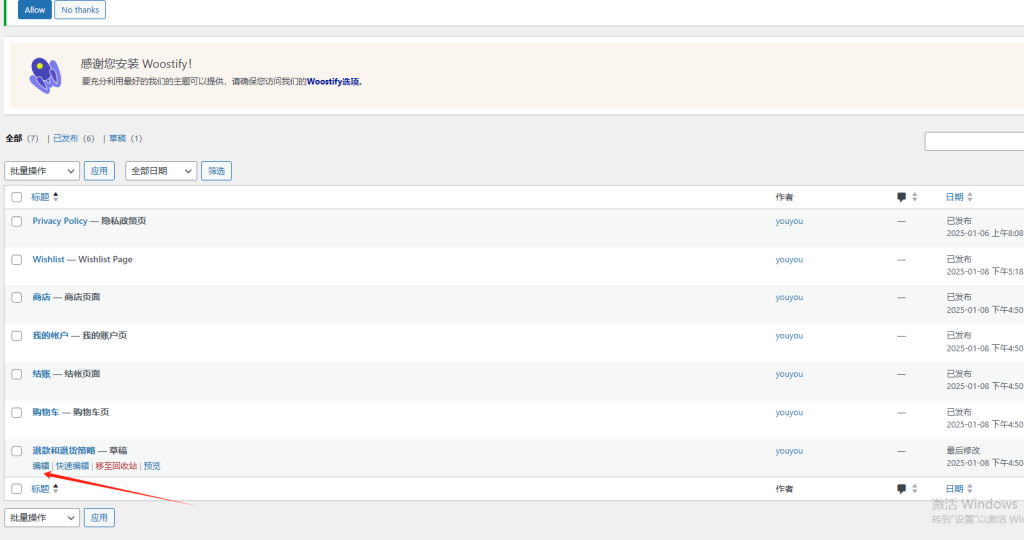
Task: Click the comments bubble icon in table footer
Action: click(x=902, y=489)
